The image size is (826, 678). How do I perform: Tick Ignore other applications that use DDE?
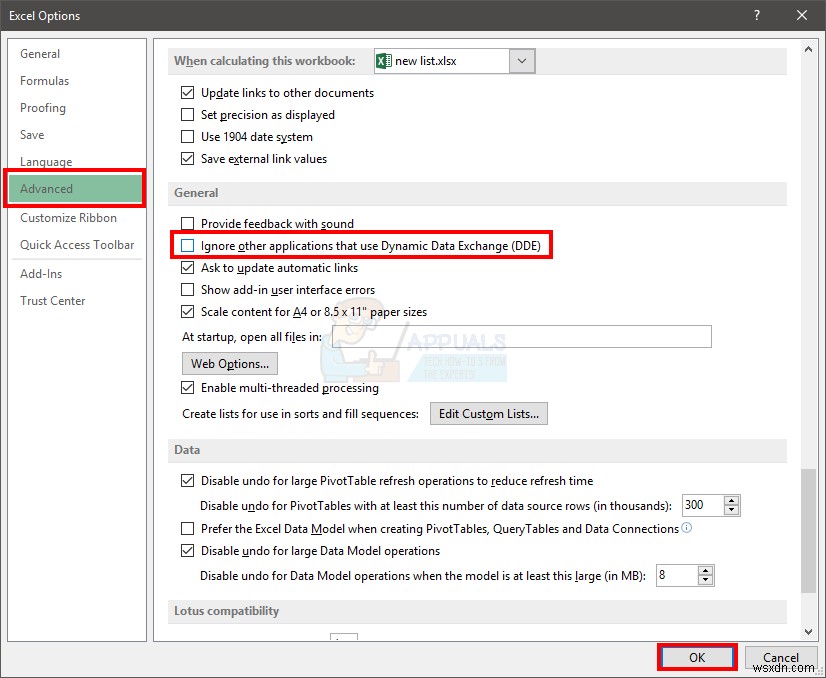point(188,245)
